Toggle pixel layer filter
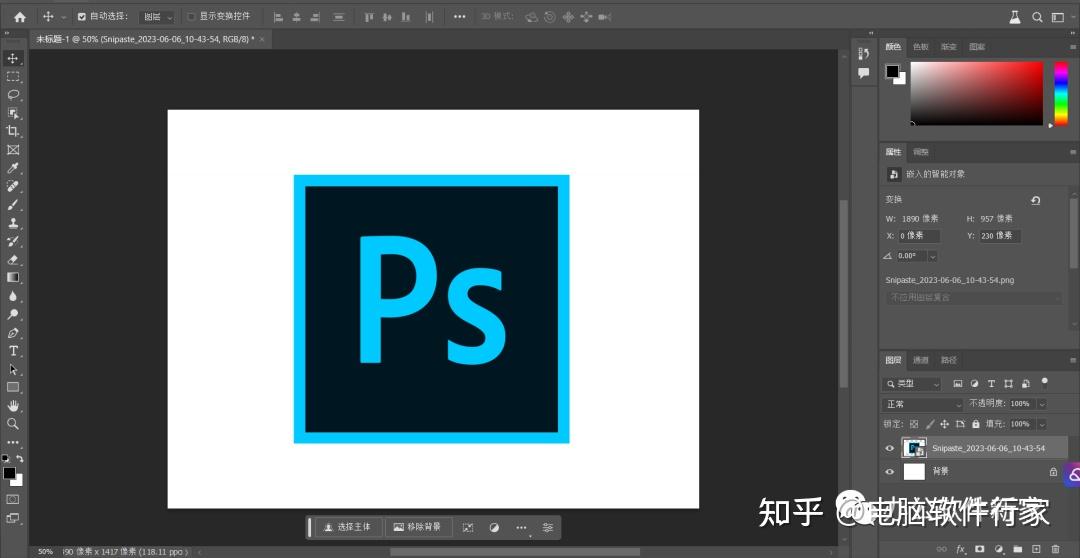 pyautogui.click(x=957, y=384)
